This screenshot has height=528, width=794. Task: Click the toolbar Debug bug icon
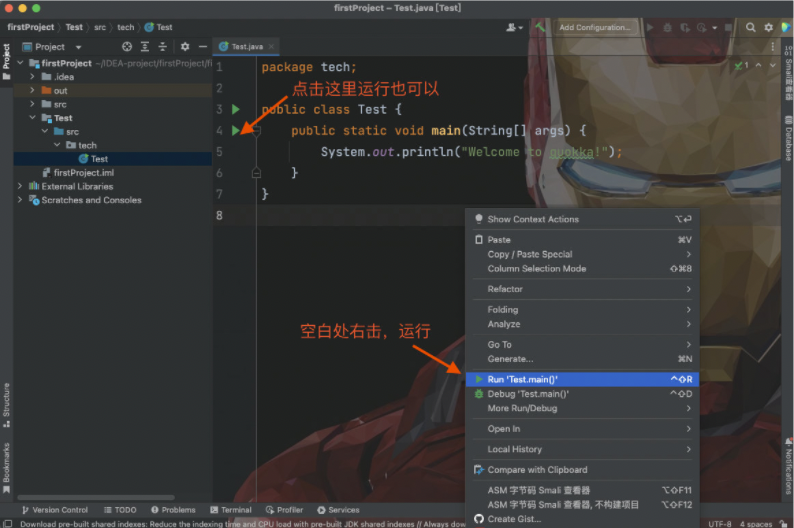[x=667, y=27]
